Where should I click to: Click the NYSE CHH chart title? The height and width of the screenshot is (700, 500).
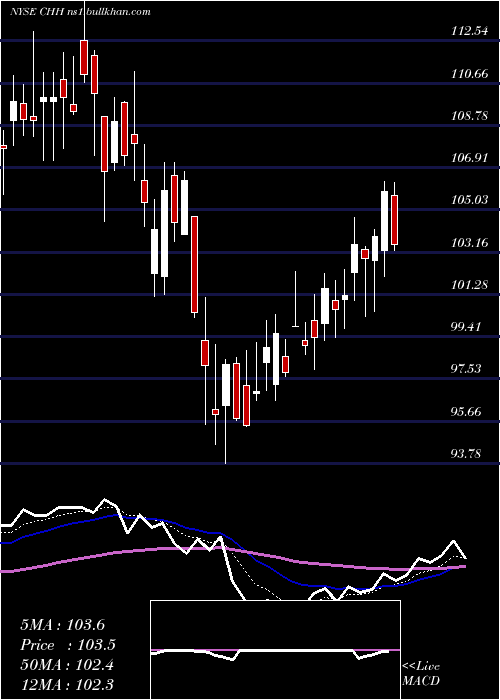click(80, 12)
